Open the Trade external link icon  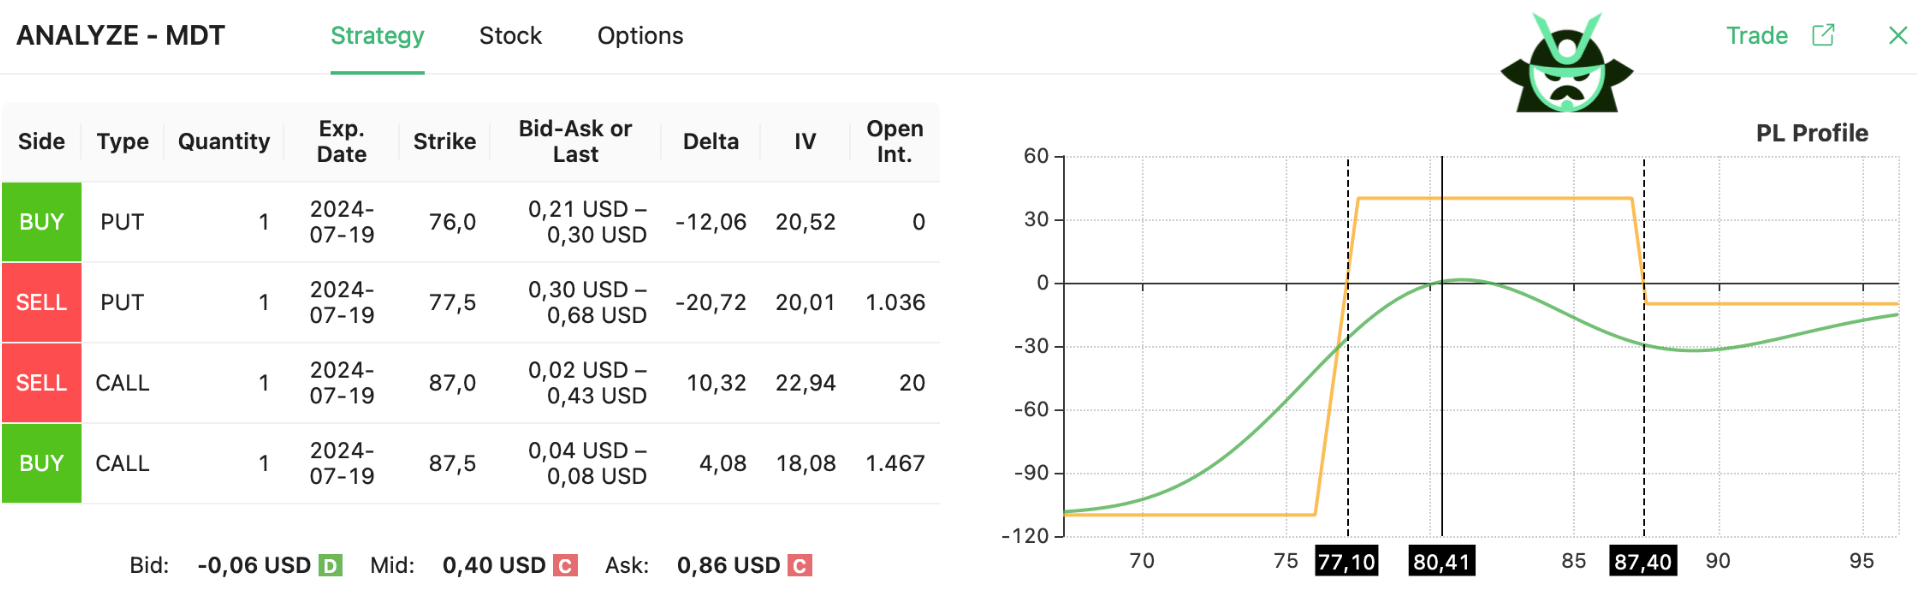click(1823, 35)
